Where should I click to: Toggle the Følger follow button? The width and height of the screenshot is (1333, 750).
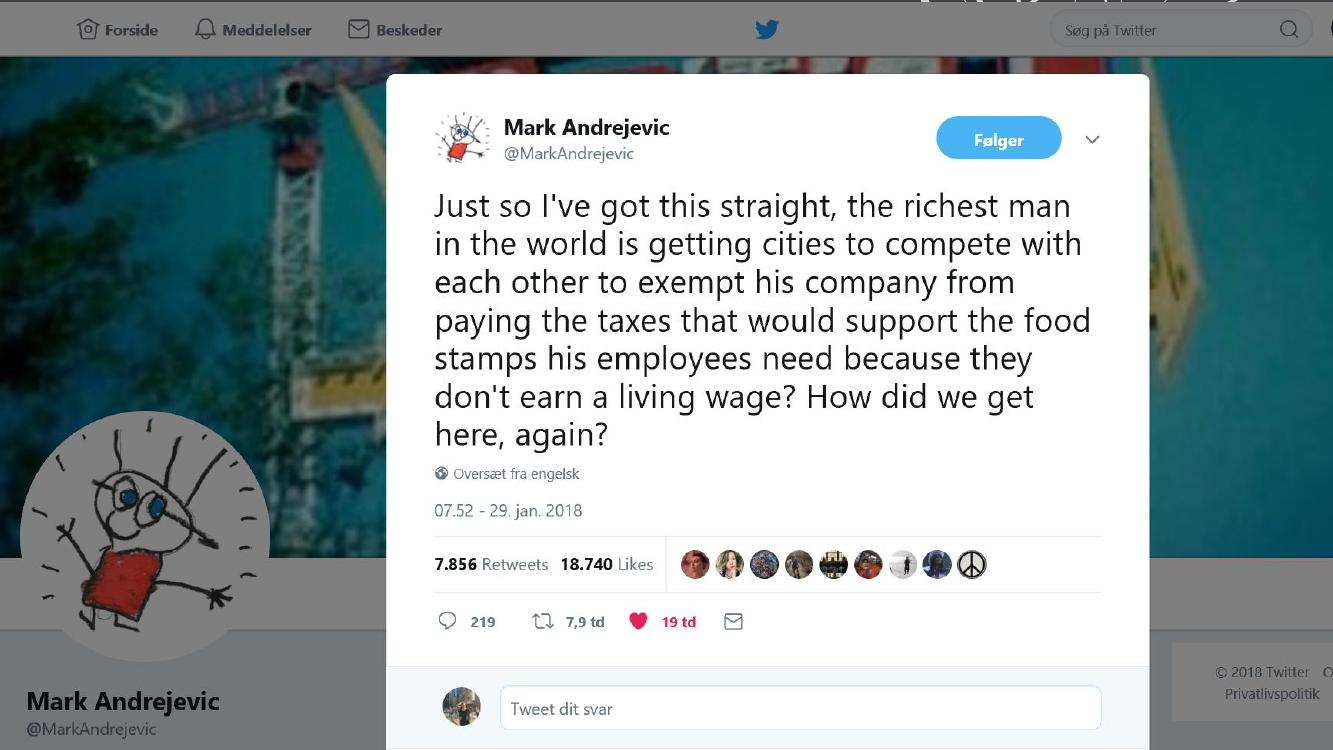[998, 139]
